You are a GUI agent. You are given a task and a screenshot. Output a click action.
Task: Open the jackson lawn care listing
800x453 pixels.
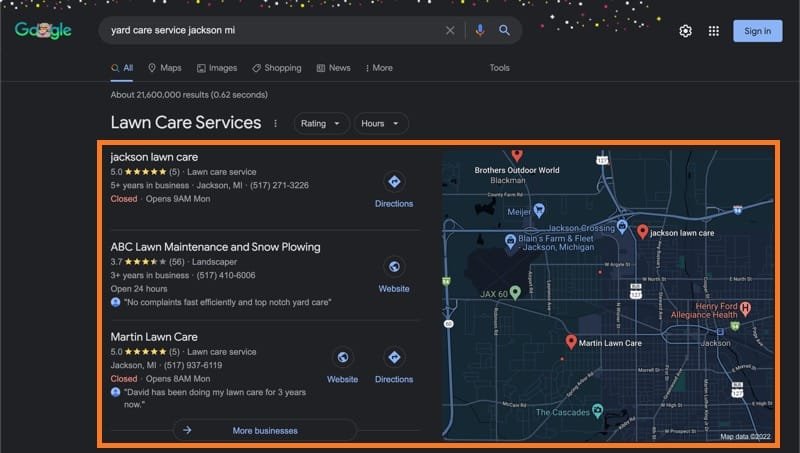154,157
